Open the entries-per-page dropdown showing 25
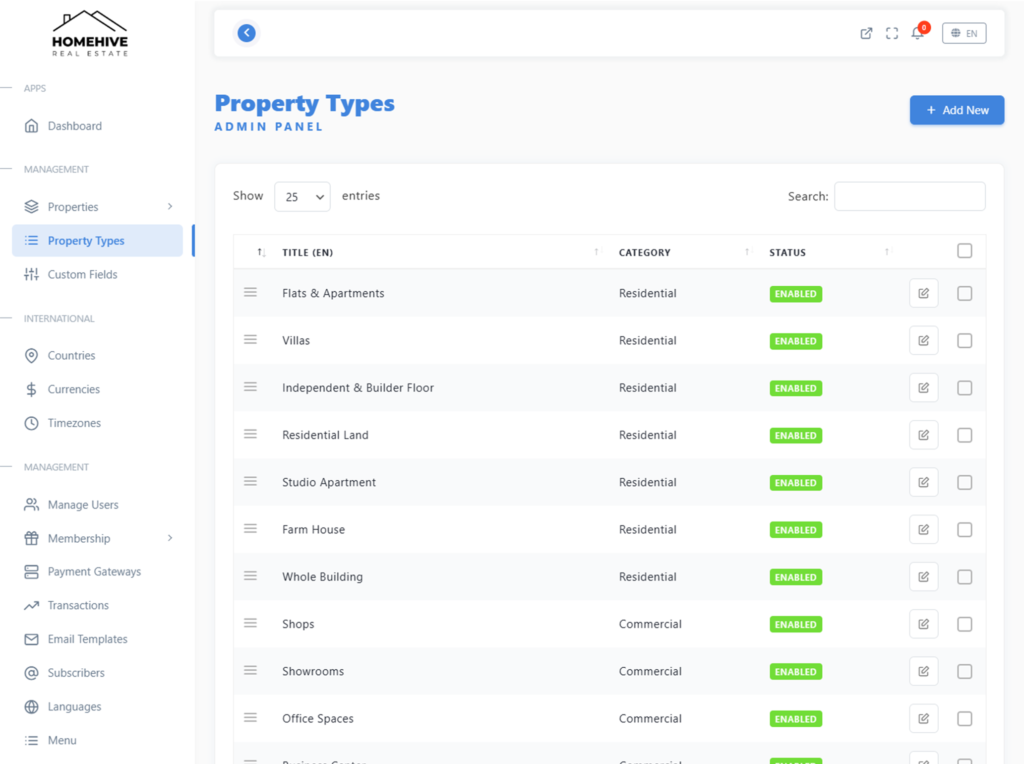The width and height of the screenshot is (1024, 764). [302, 197]
